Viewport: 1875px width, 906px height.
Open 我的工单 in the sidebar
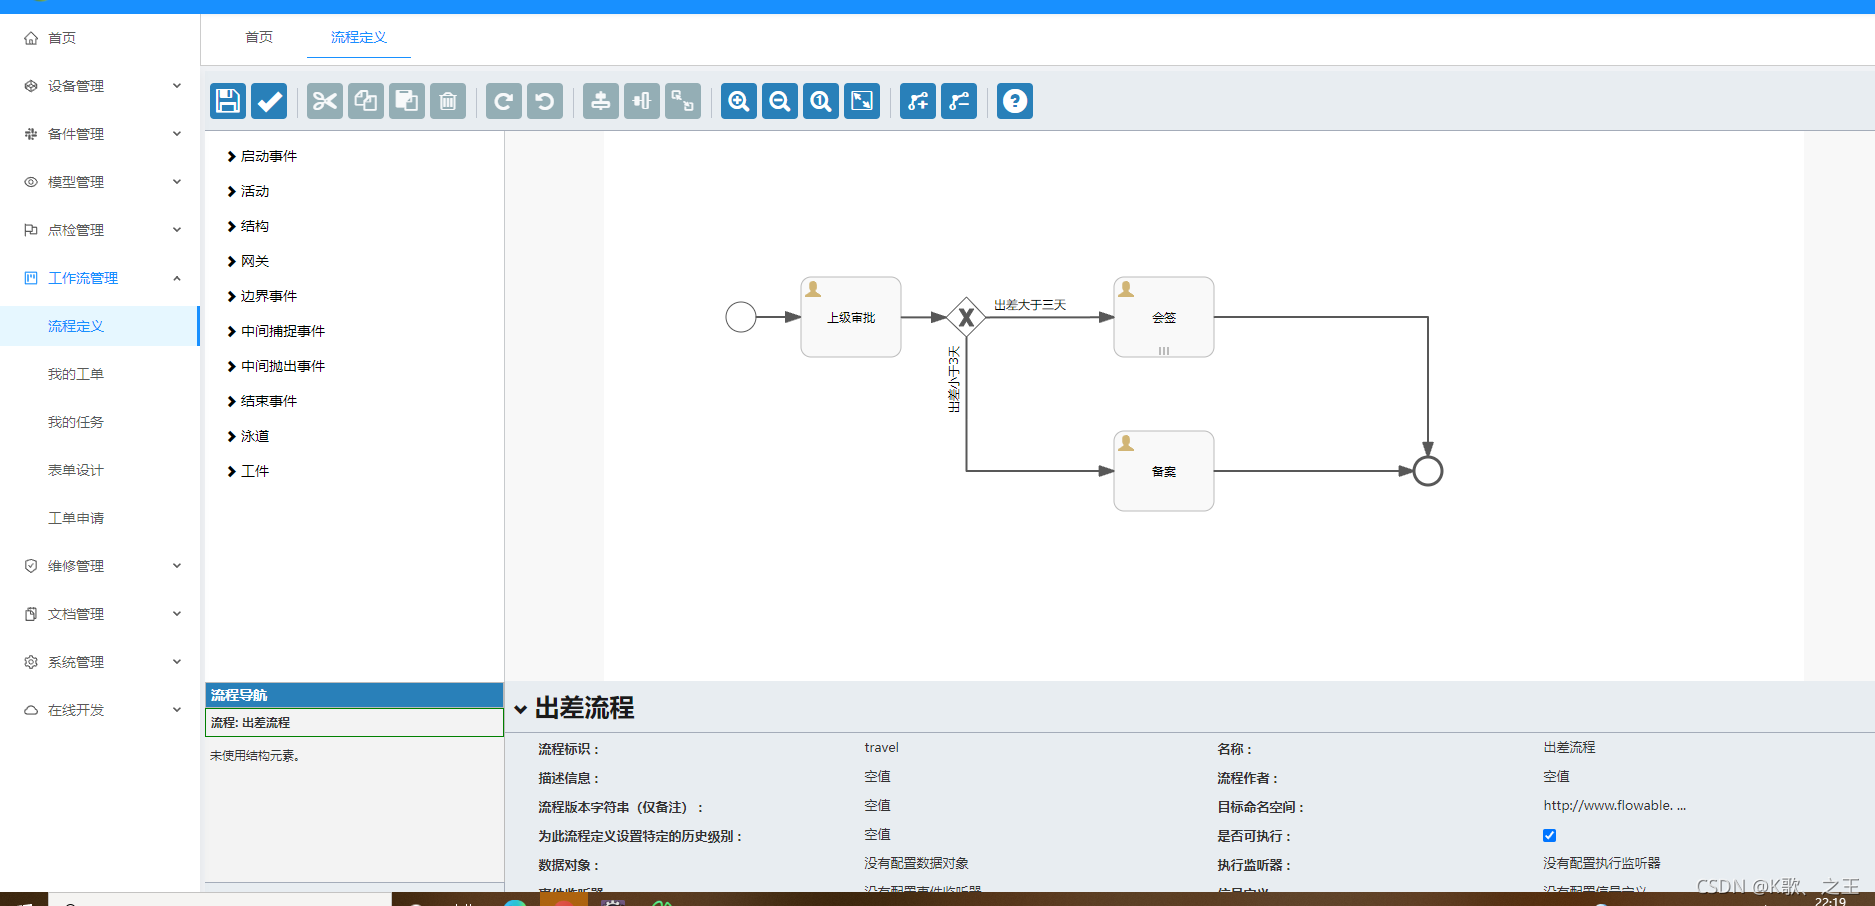(x=100, y=374)
